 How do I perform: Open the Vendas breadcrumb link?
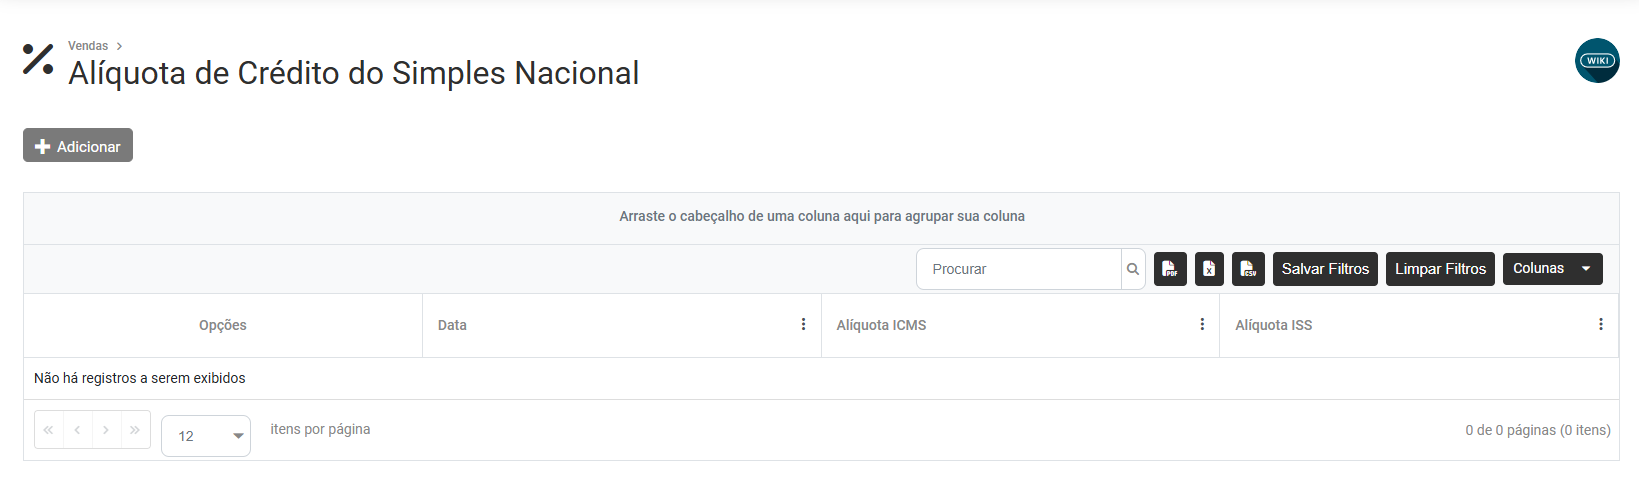click(x=88, y=46)
